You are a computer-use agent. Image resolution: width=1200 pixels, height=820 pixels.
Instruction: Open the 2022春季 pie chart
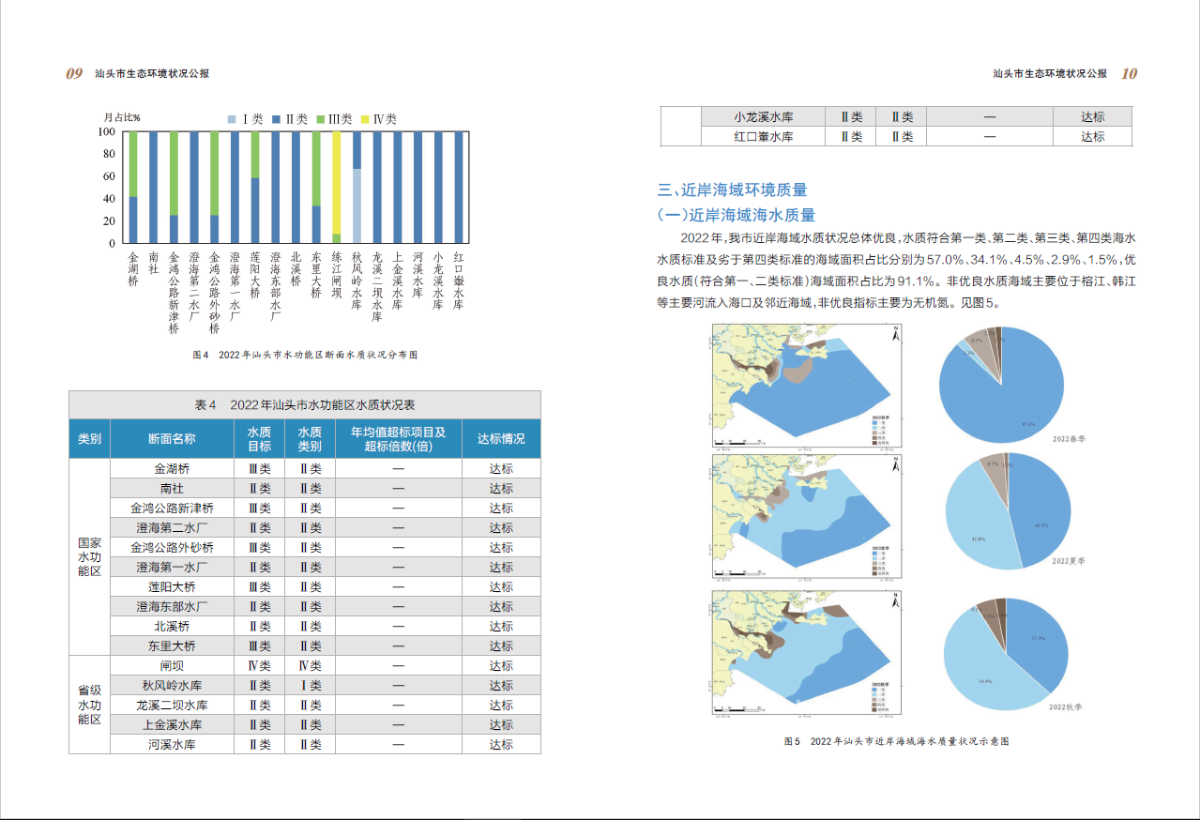(x=1001, y=382)
